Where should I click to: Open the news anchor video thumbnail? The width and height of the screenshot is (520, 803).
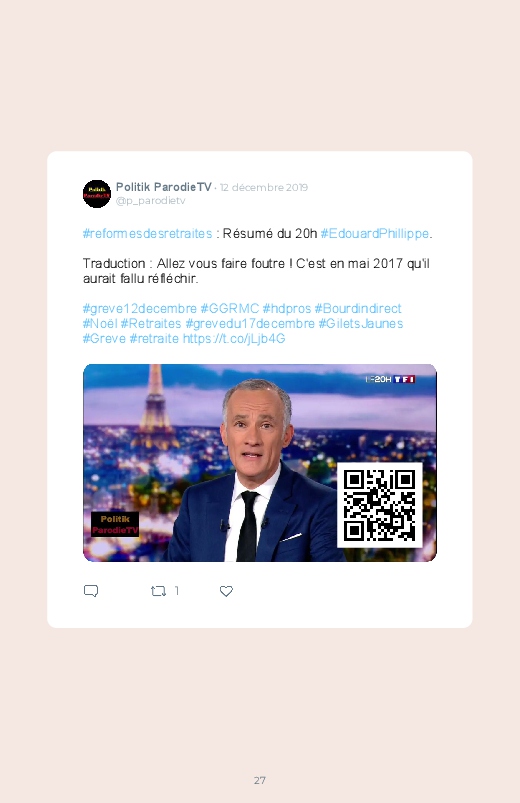pyautogui.click(x=260, y=463)
